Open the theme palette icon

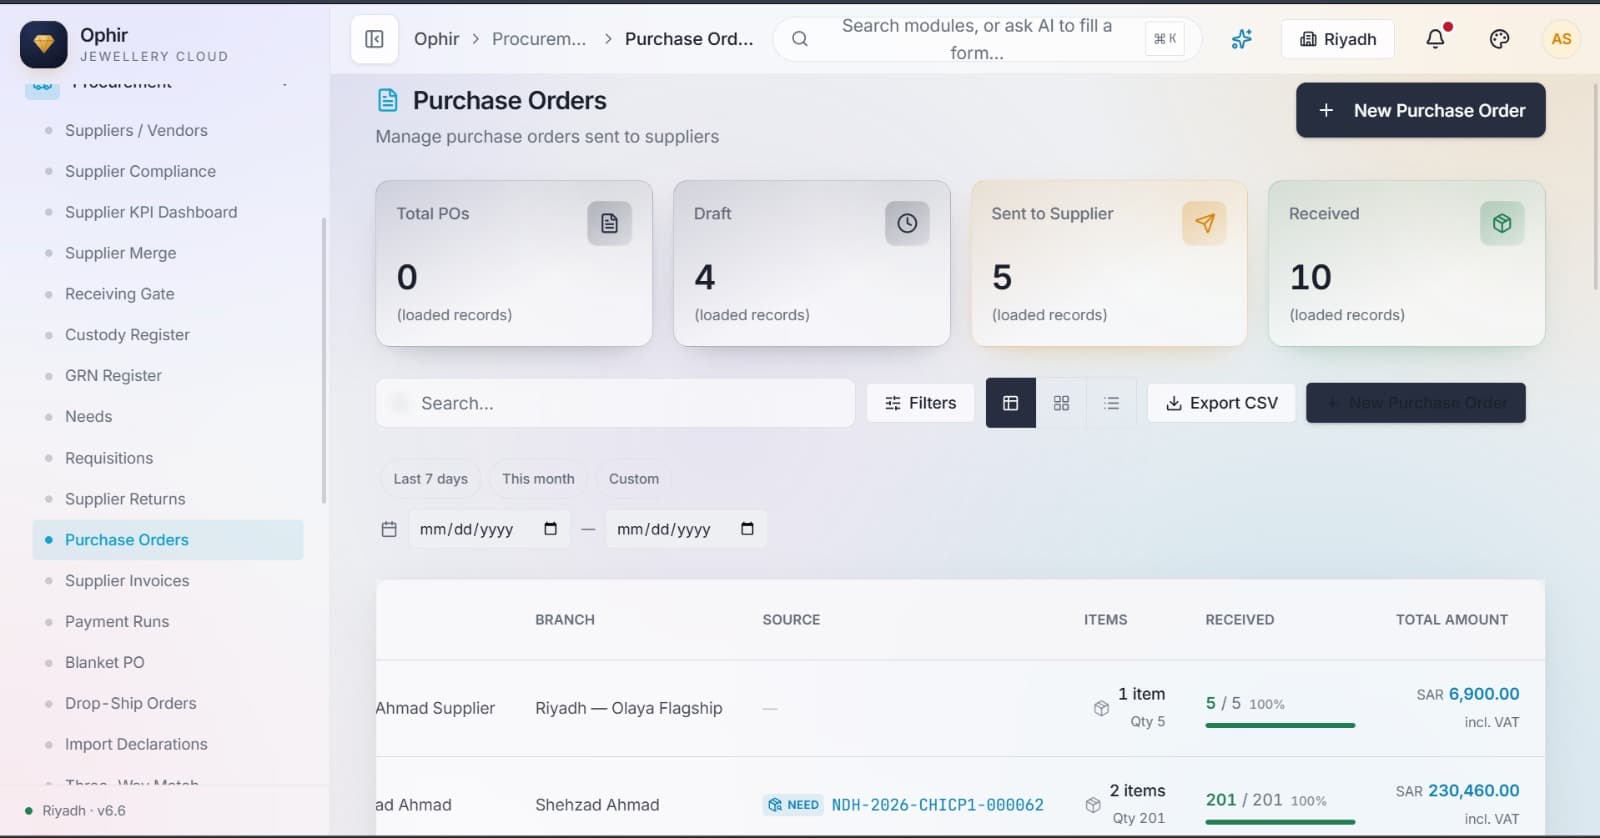[1499, 39]
